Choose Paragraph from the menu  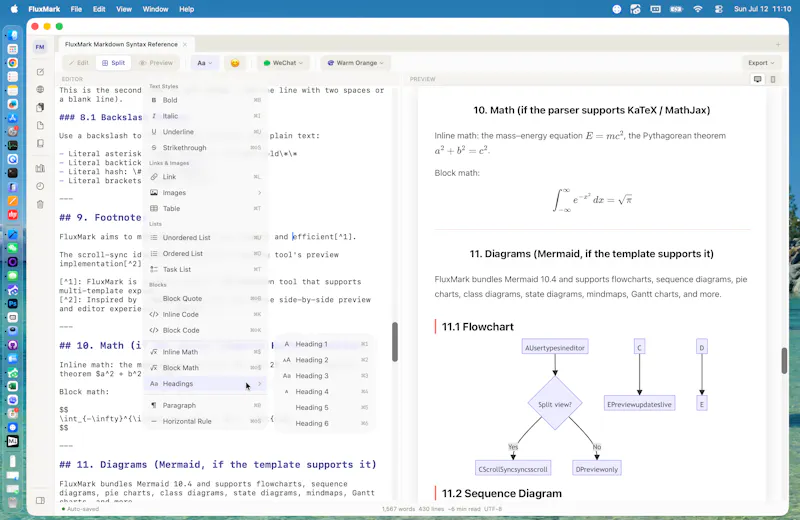205,405
